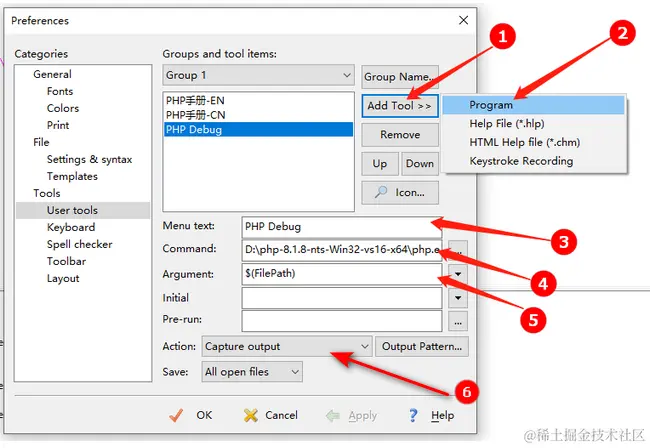
Task: Choose HTML Help file (*.chm) entry
Action: [534, 142]
